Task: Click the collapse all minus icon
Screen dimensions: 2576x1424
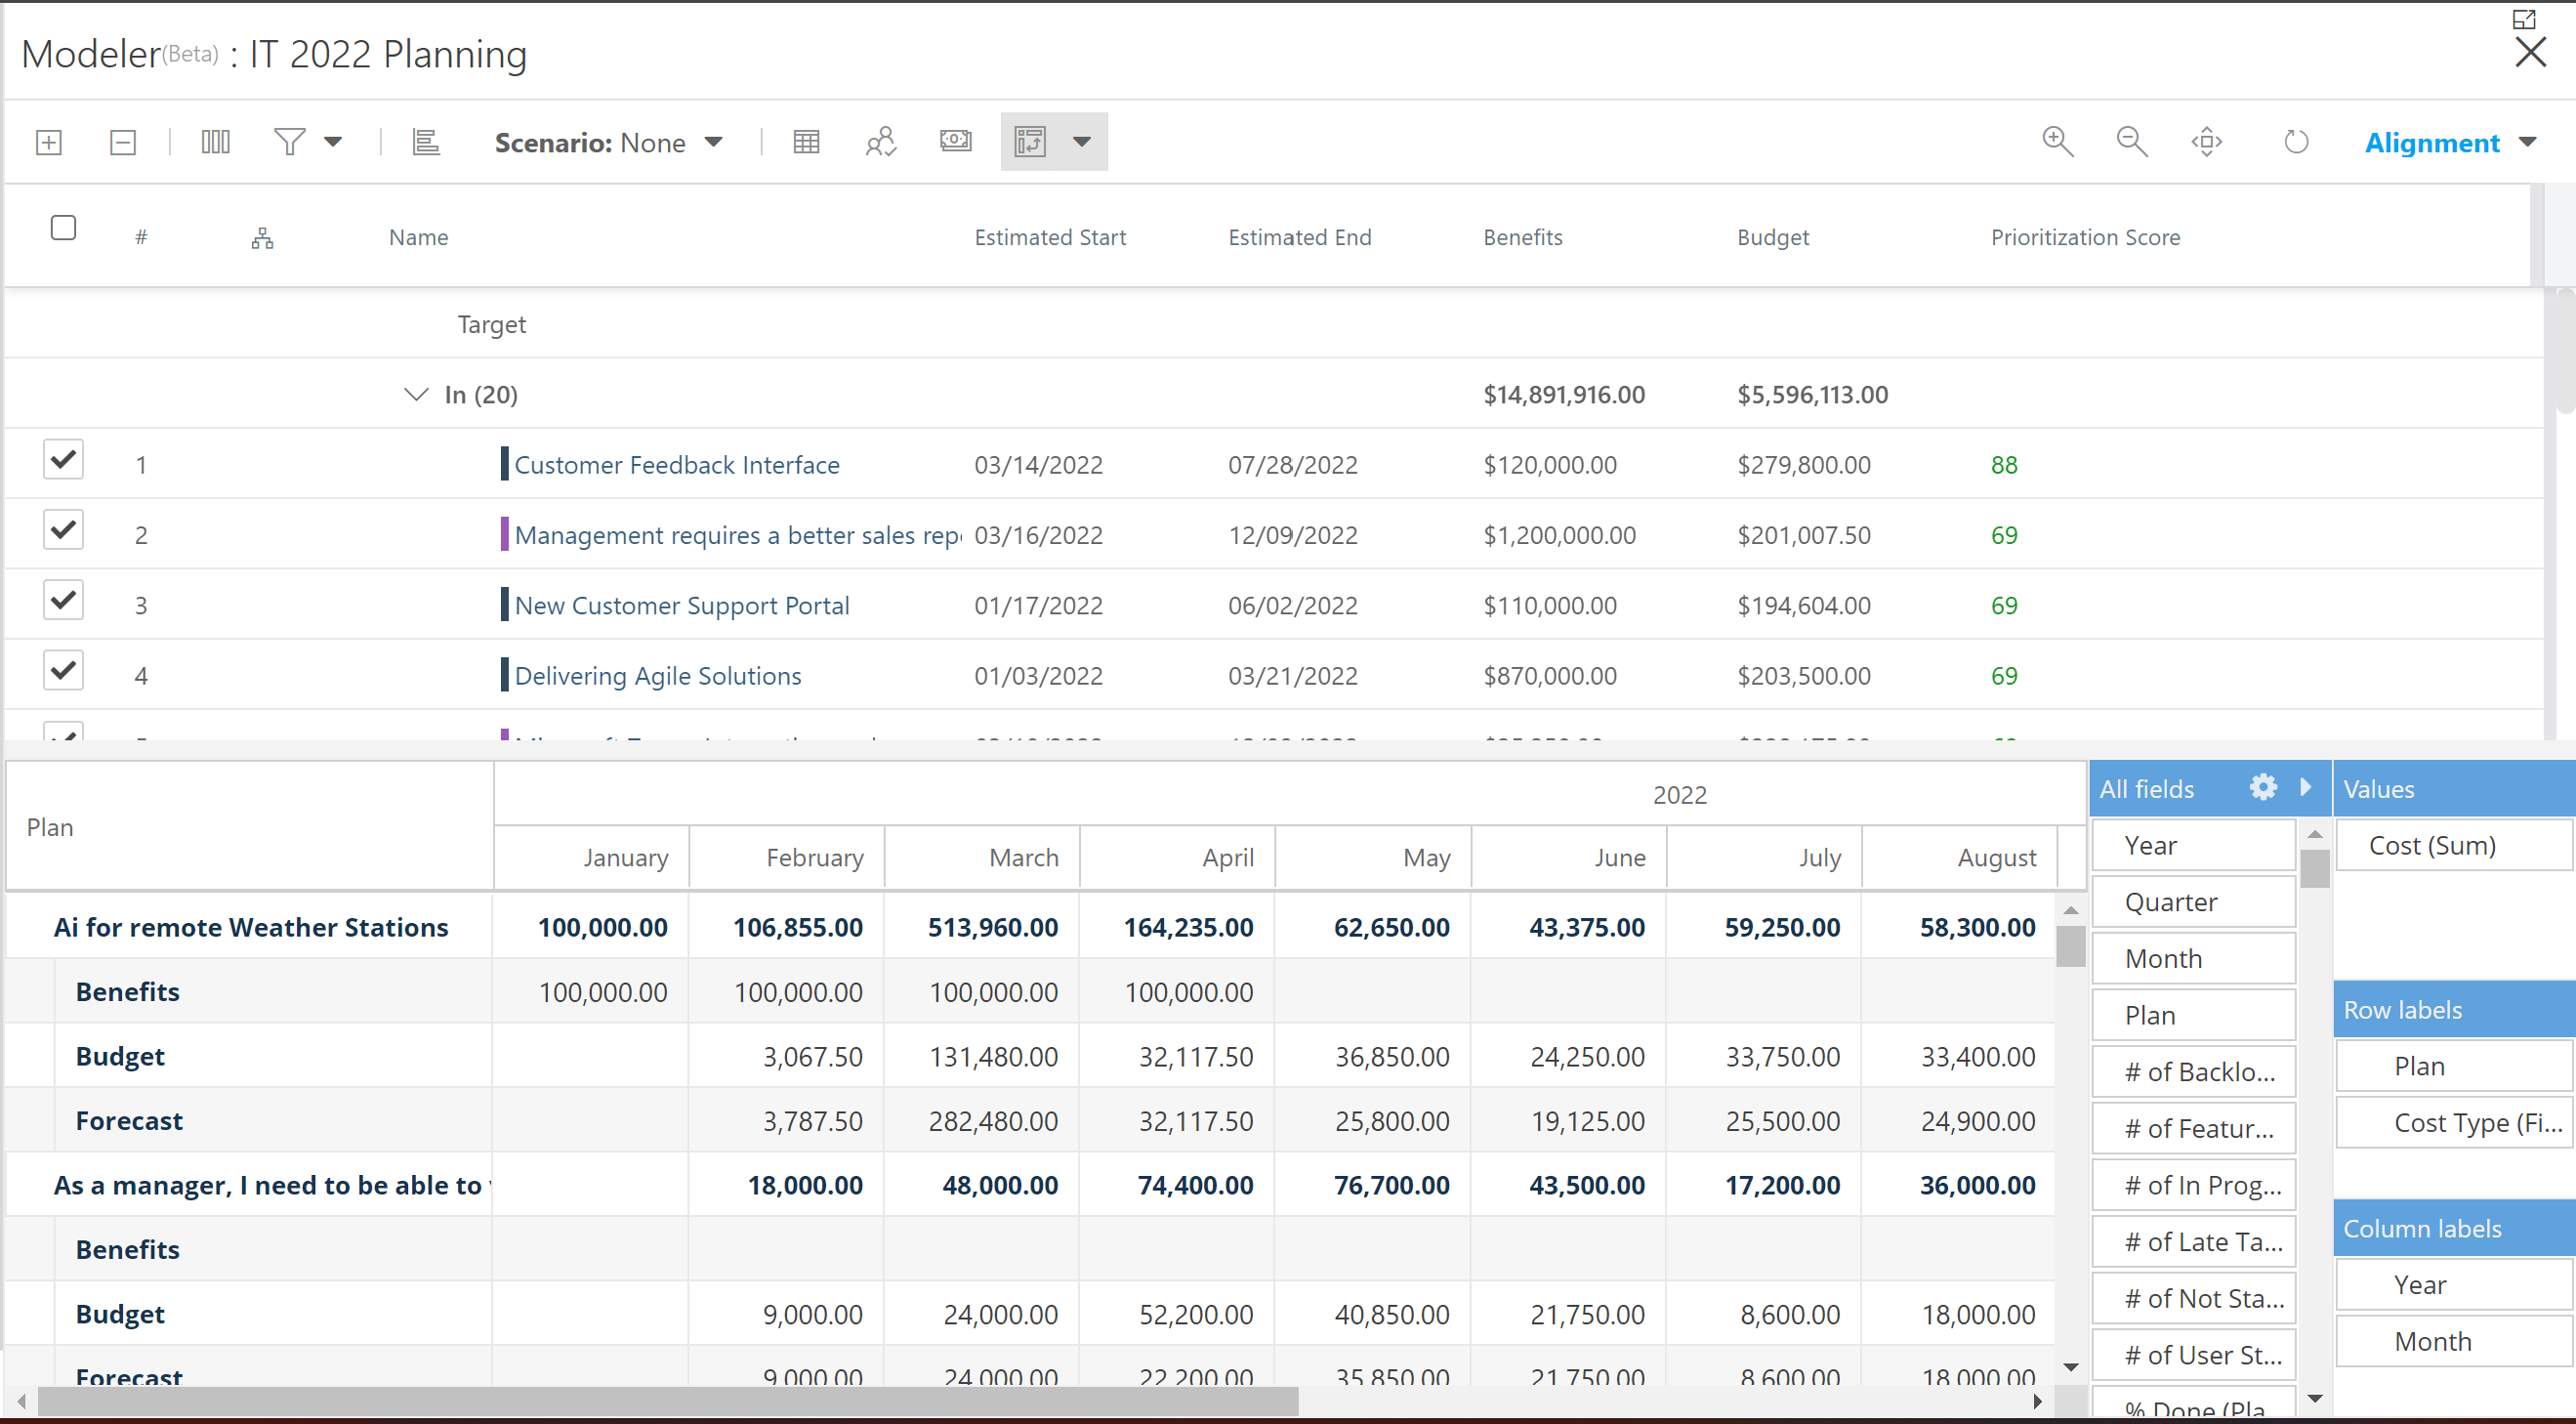Action: tap(123, 142)
